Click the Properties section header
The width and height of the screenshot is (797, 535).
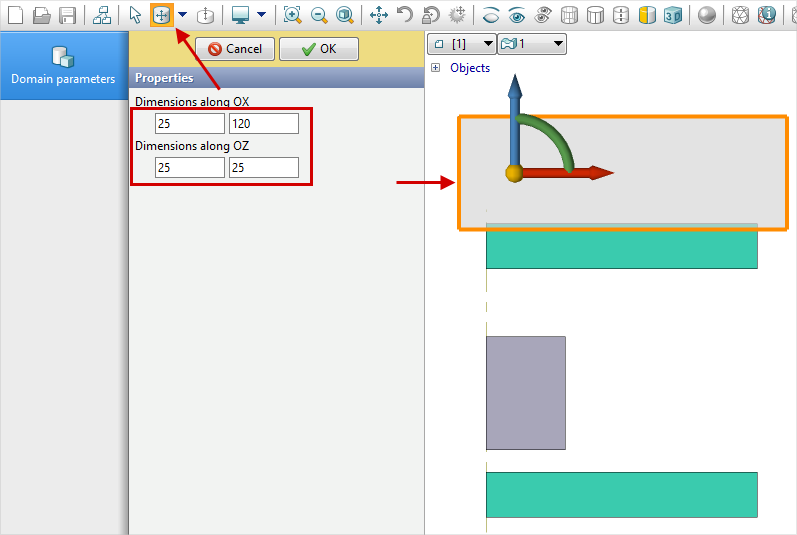277,78
